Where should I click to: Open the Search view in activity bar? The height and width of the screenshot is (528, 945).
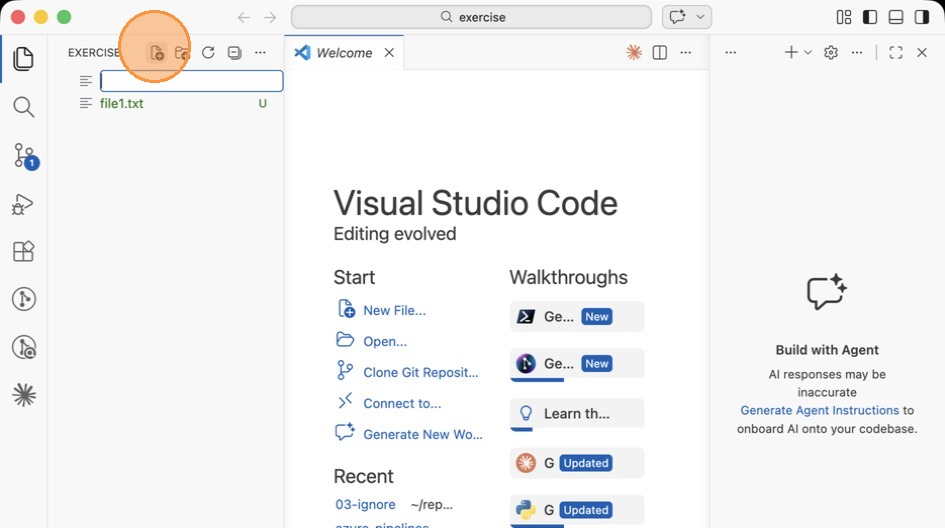pos(23,107)
